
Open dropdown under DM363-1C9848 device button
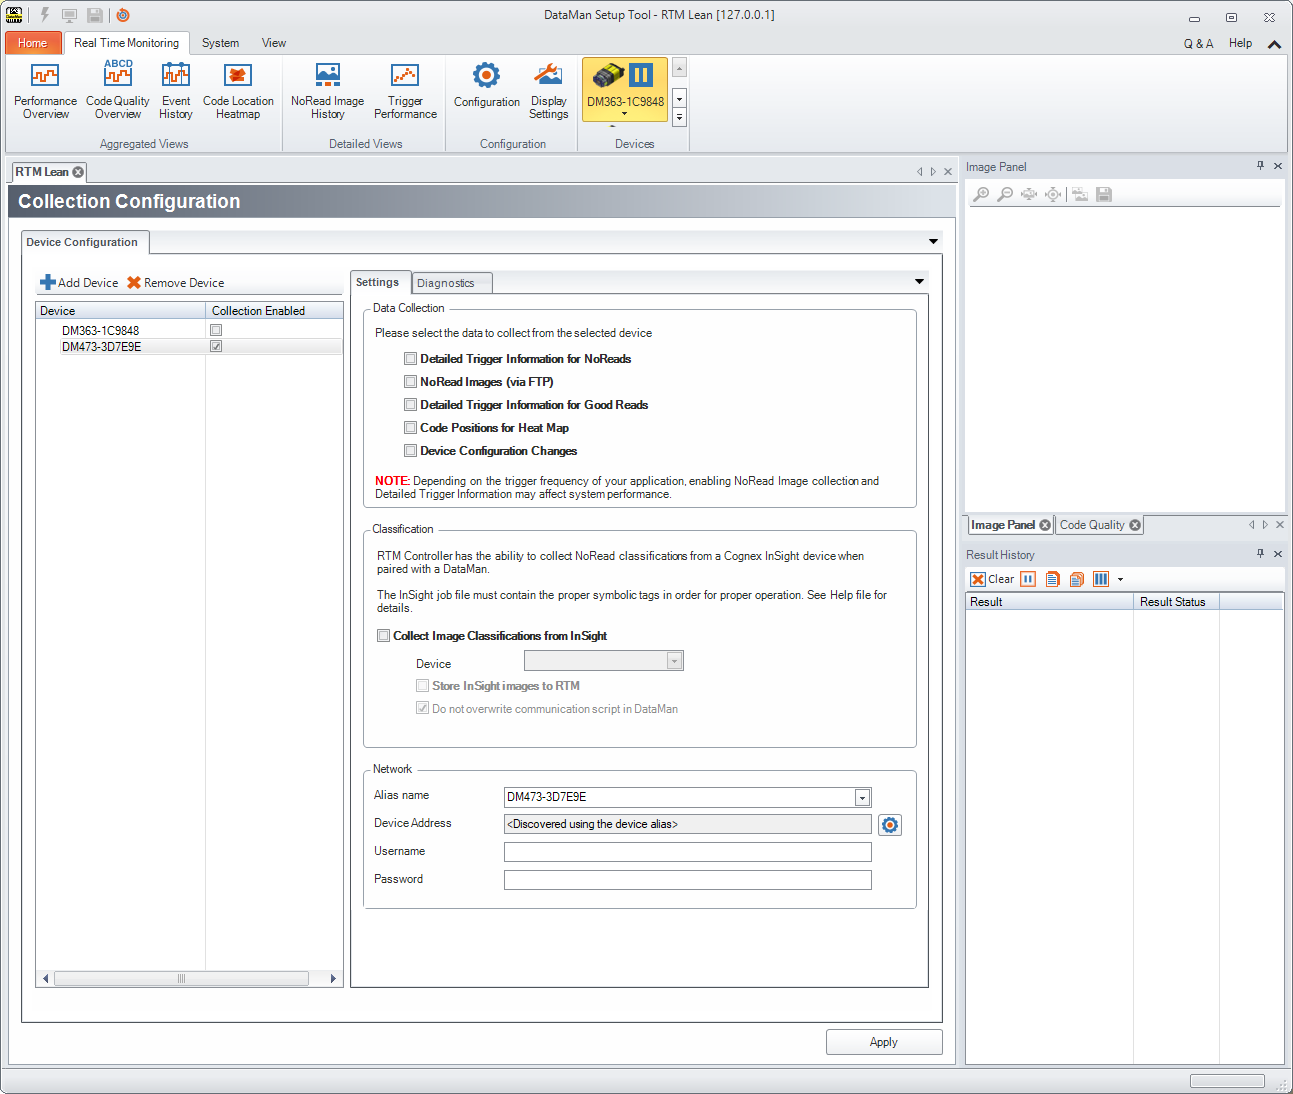pos(625,114)
